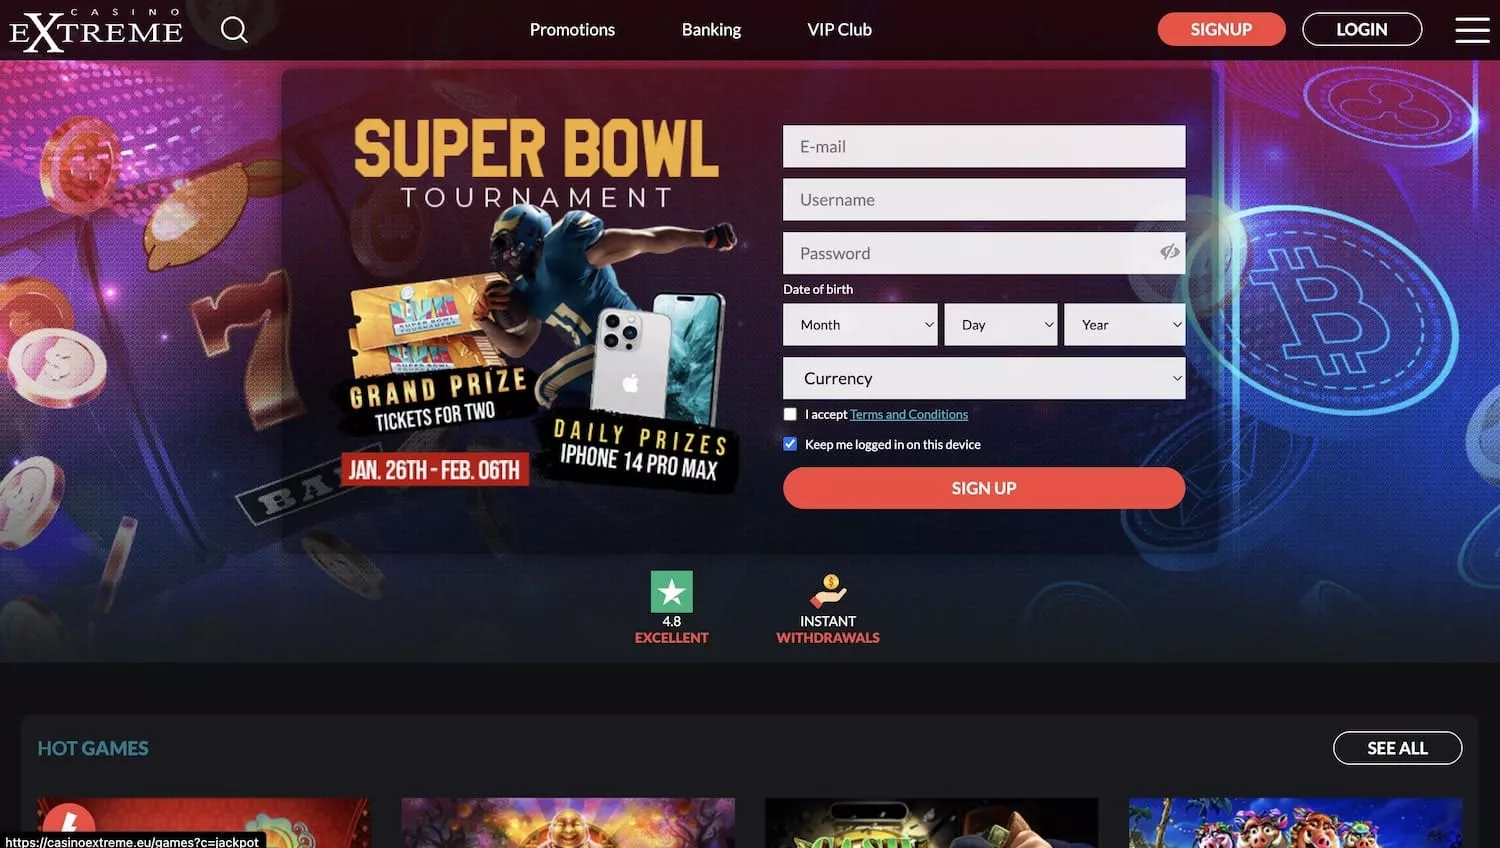Image resolution: width=1500 pixels, height=848 pixels.
Task: Click the lightning bolt game badge
Action: [x=68, y=823]
